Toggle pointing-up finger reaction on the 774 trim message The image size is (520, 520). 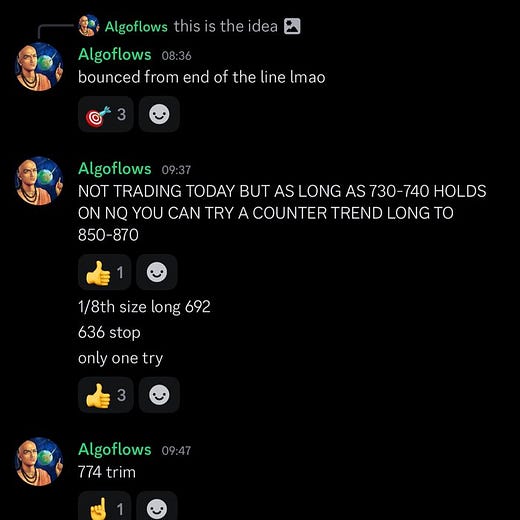[104, 506]
